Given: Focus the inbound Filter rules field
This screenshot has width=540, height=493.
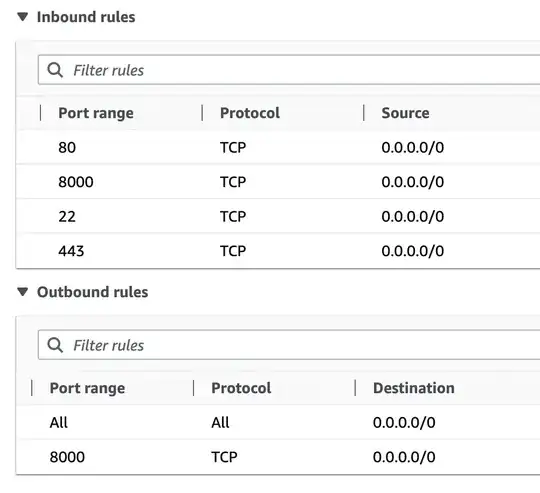Looking at the screenshot, I should pos(289,70).
